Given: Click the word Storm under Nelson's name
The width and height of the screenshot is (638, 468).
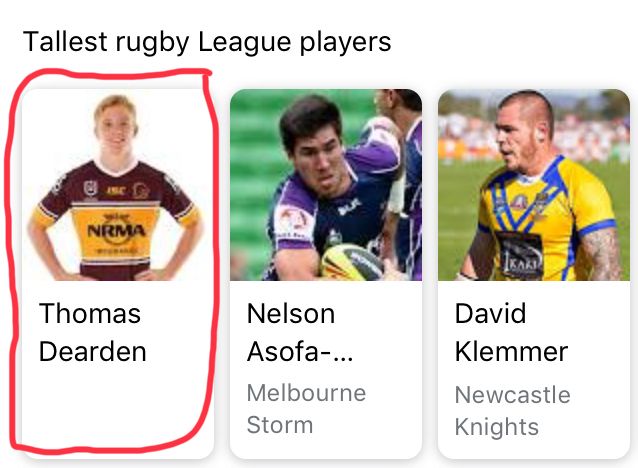Looking at the screenshot, I should pyautogui.click(x=280, y=425).
